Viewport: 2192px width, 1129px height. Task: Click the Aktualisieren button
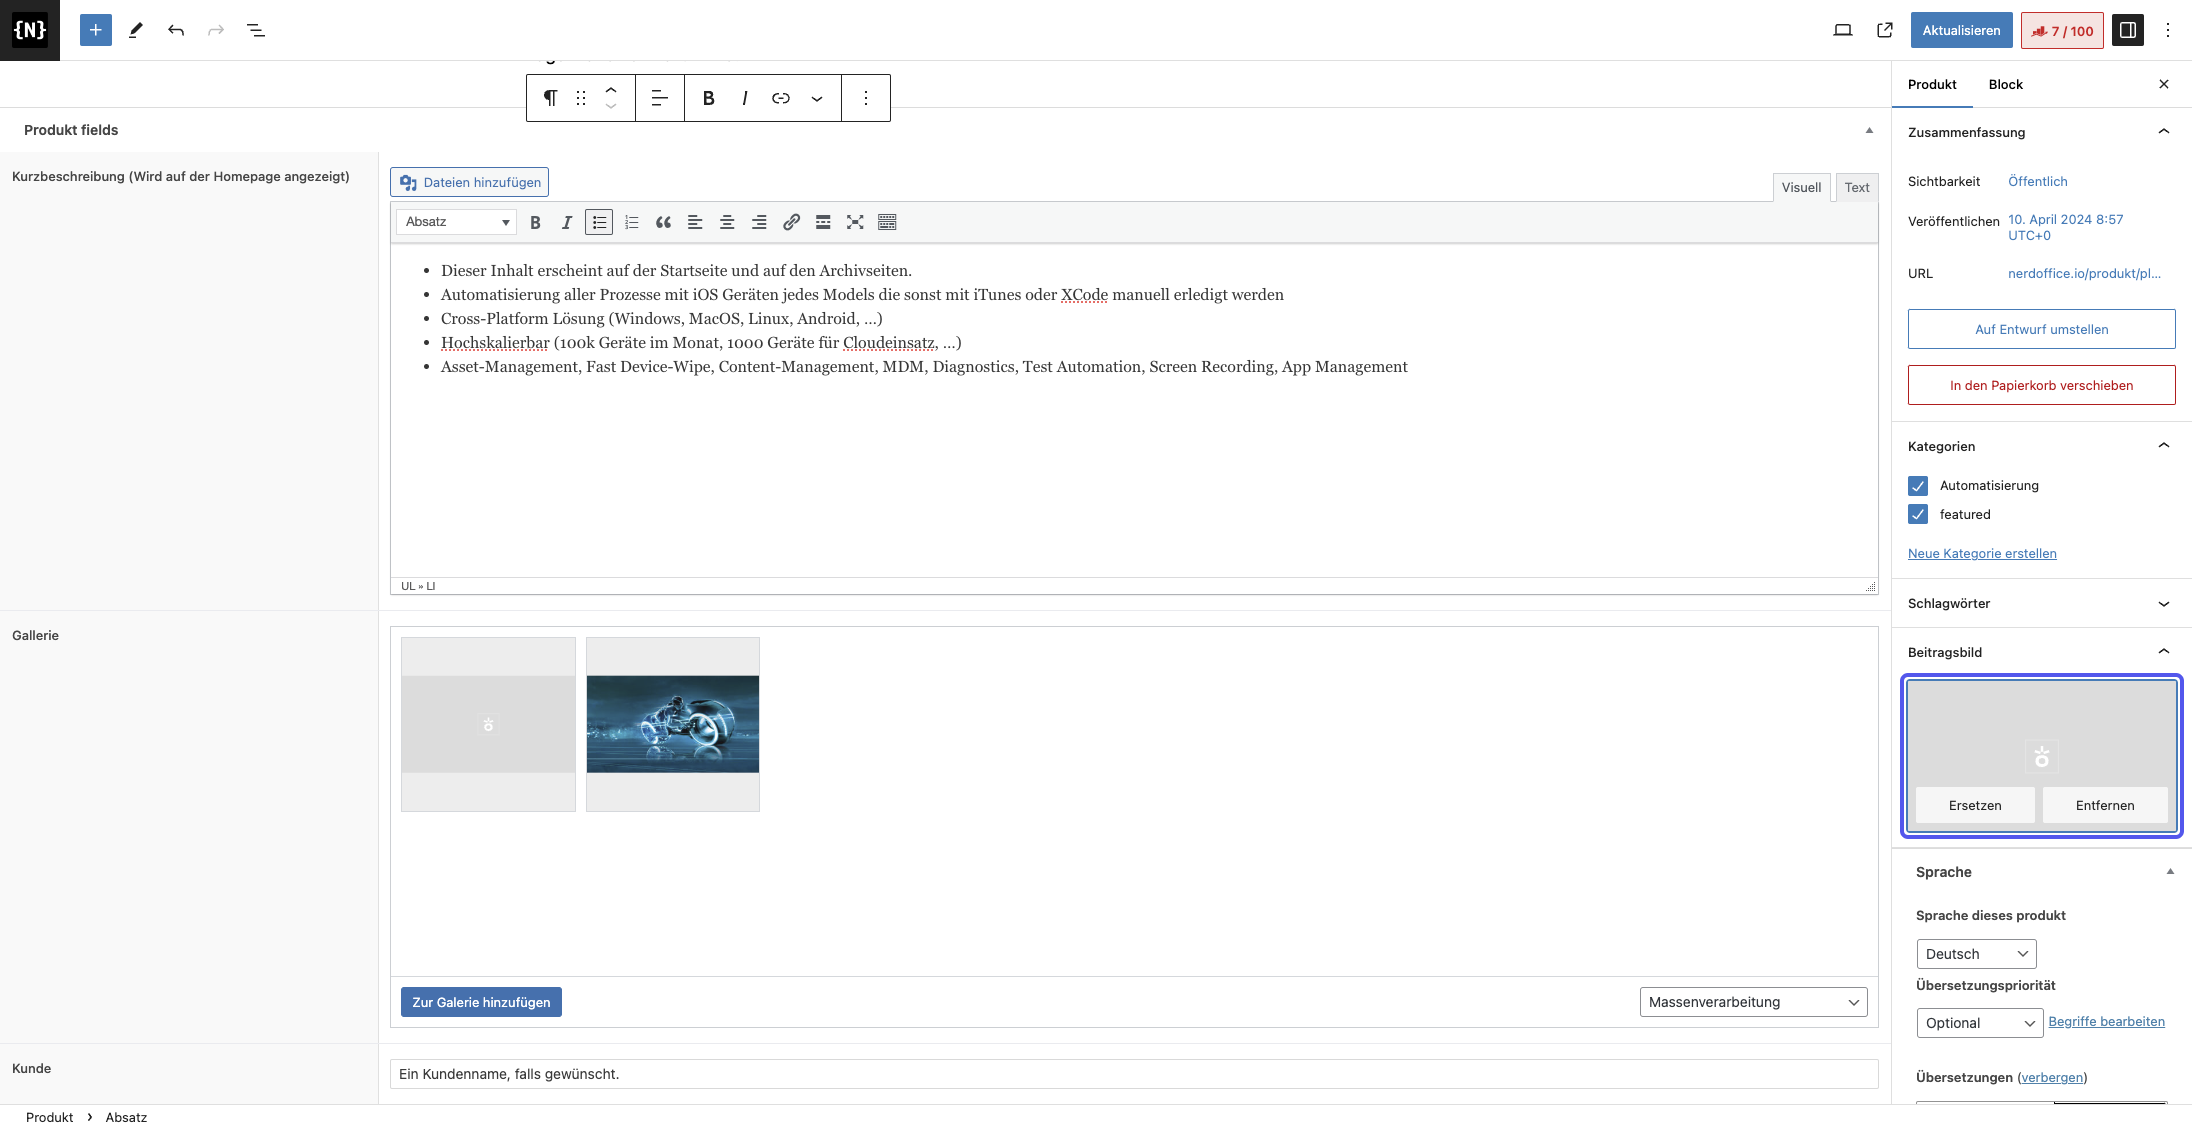tap(1961, 30)
